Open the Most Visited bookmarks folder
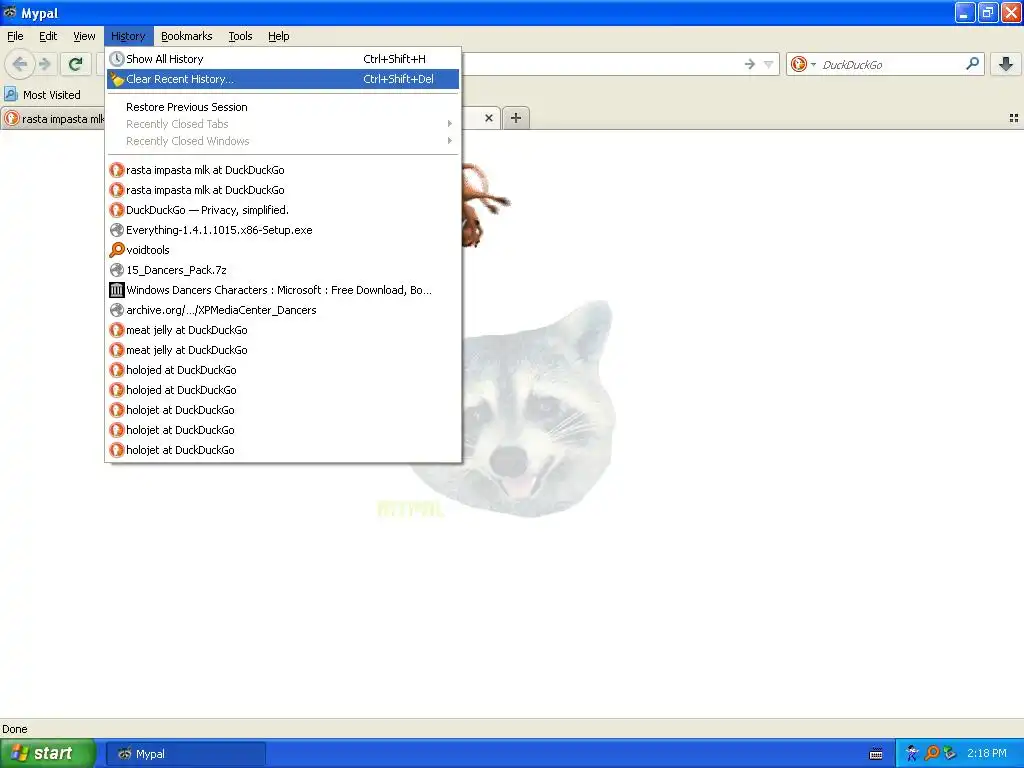 [x=43, y=94]
